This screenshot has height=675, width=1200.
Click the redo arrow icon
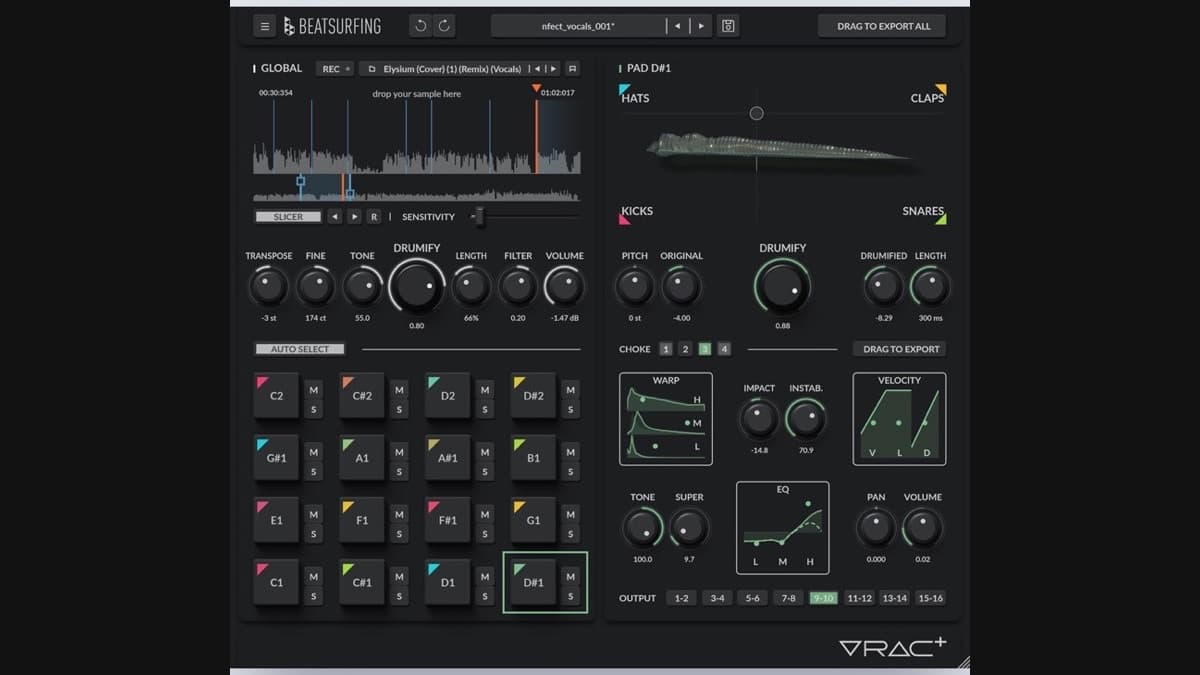point(445,26)
